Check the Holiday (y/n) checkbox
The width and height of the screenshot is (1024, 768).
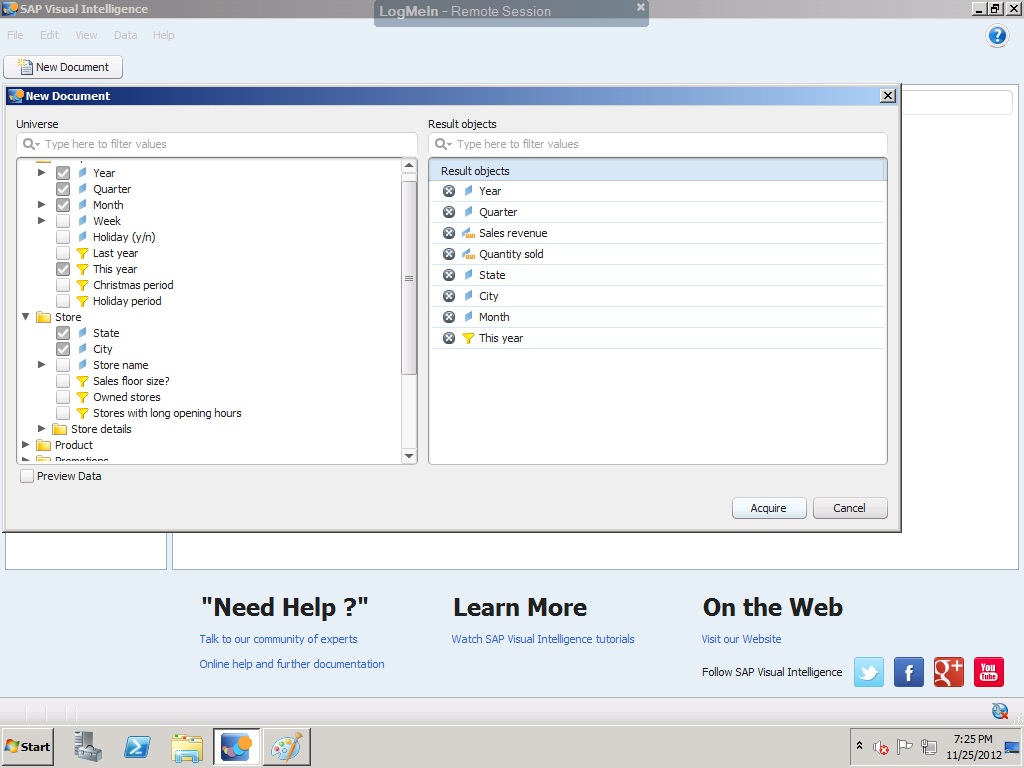tap(63, 237)
